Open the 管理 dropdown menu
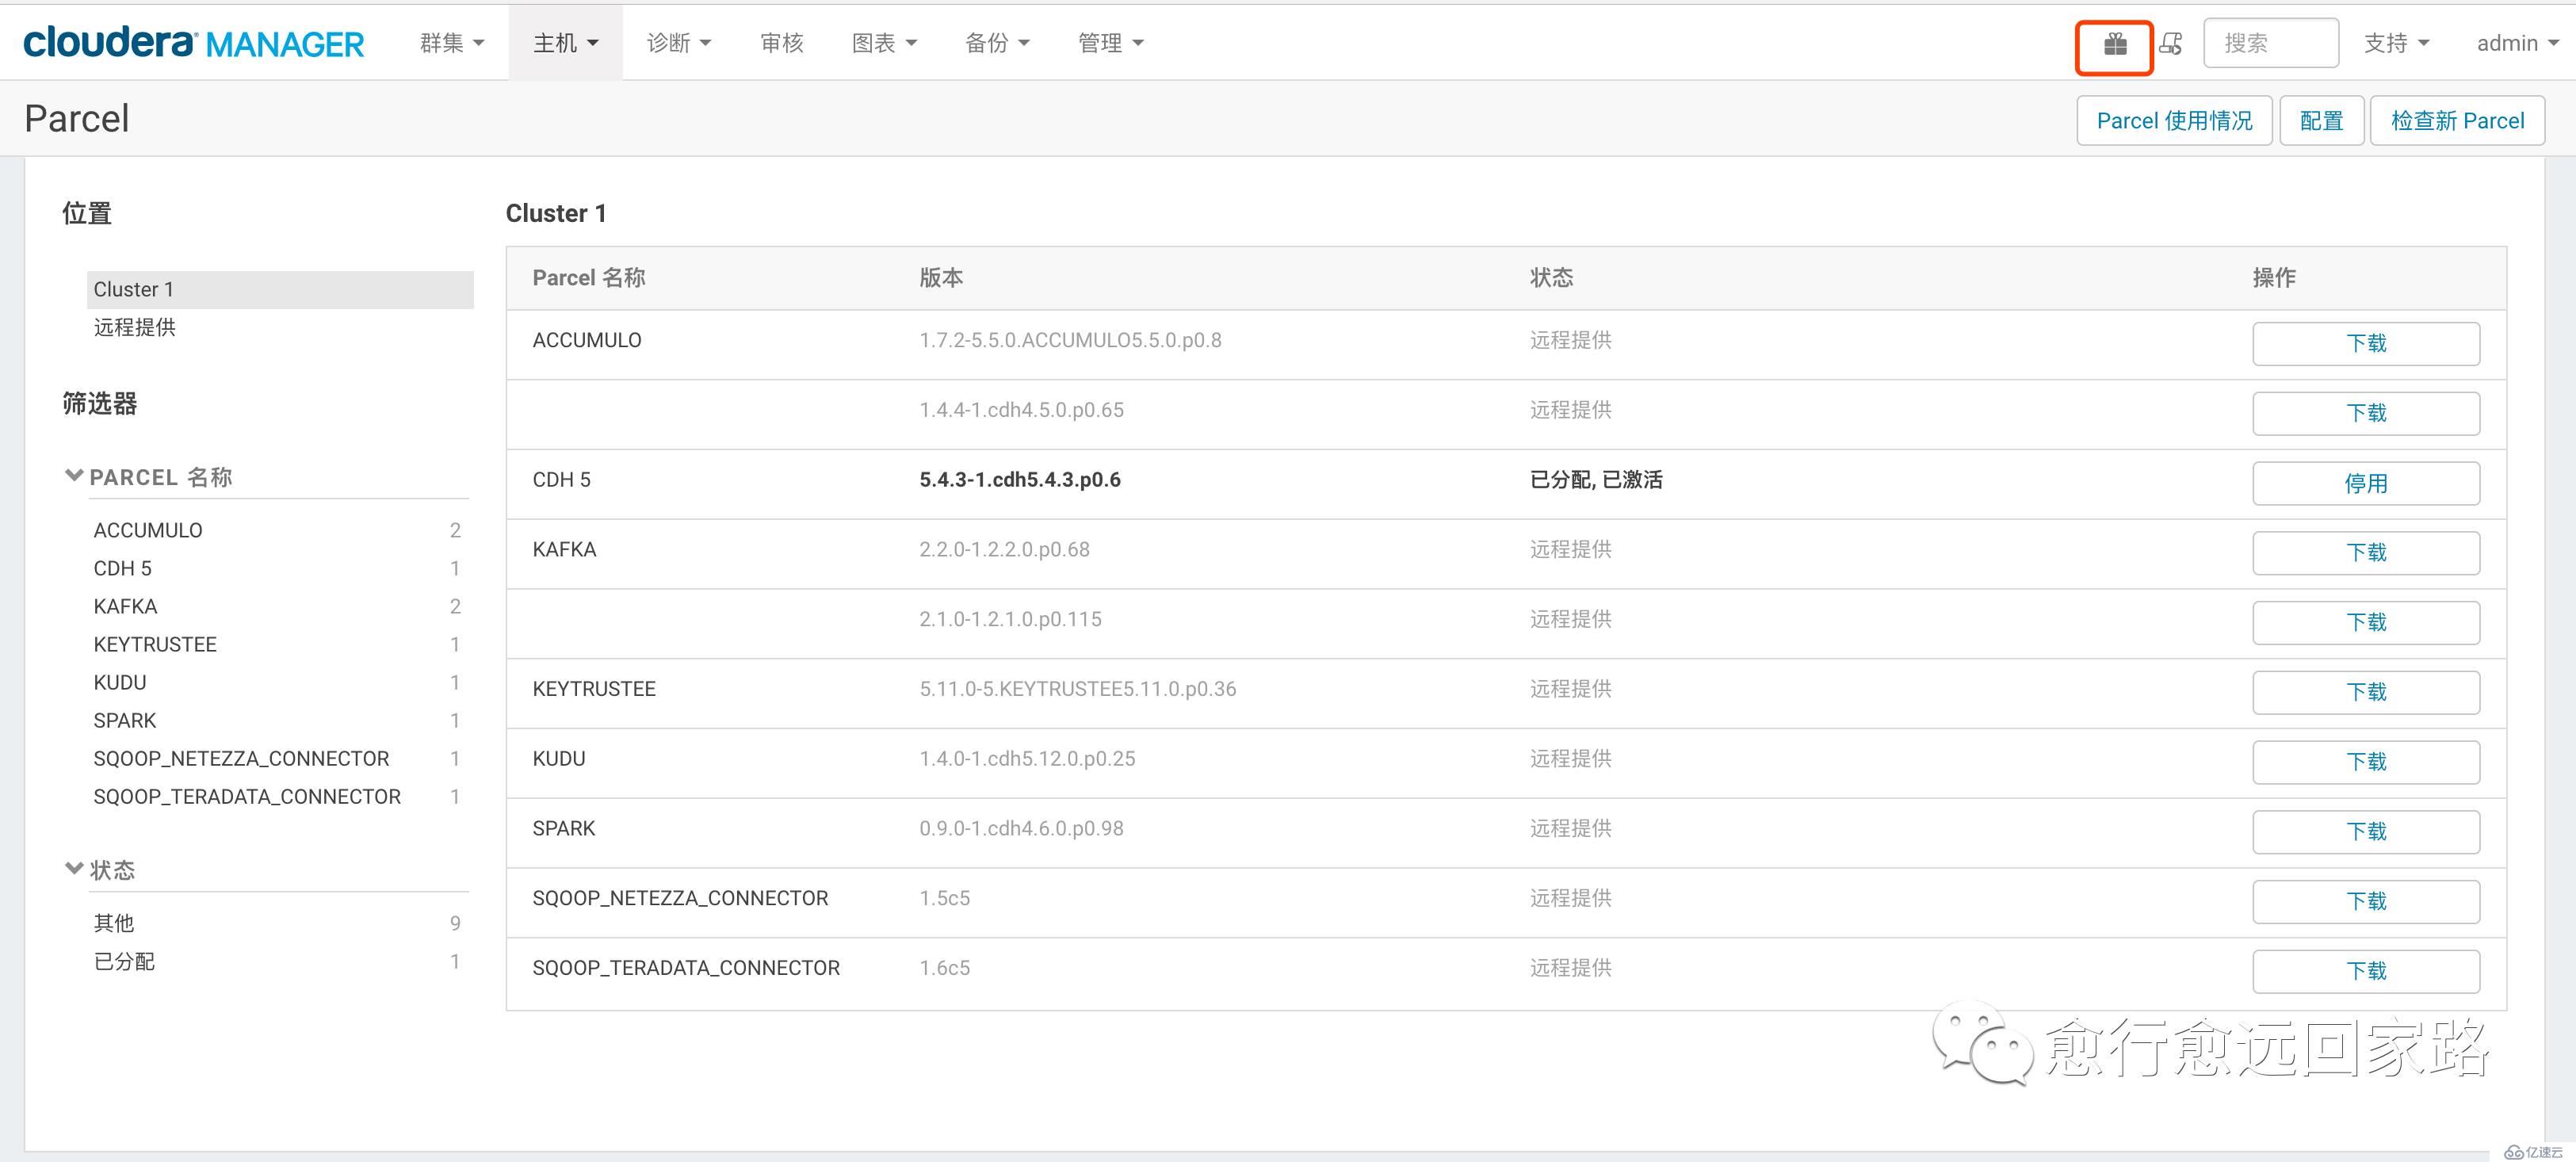The width and height of the screenshot is (2576, 1162). click(x=1111, y=43)
